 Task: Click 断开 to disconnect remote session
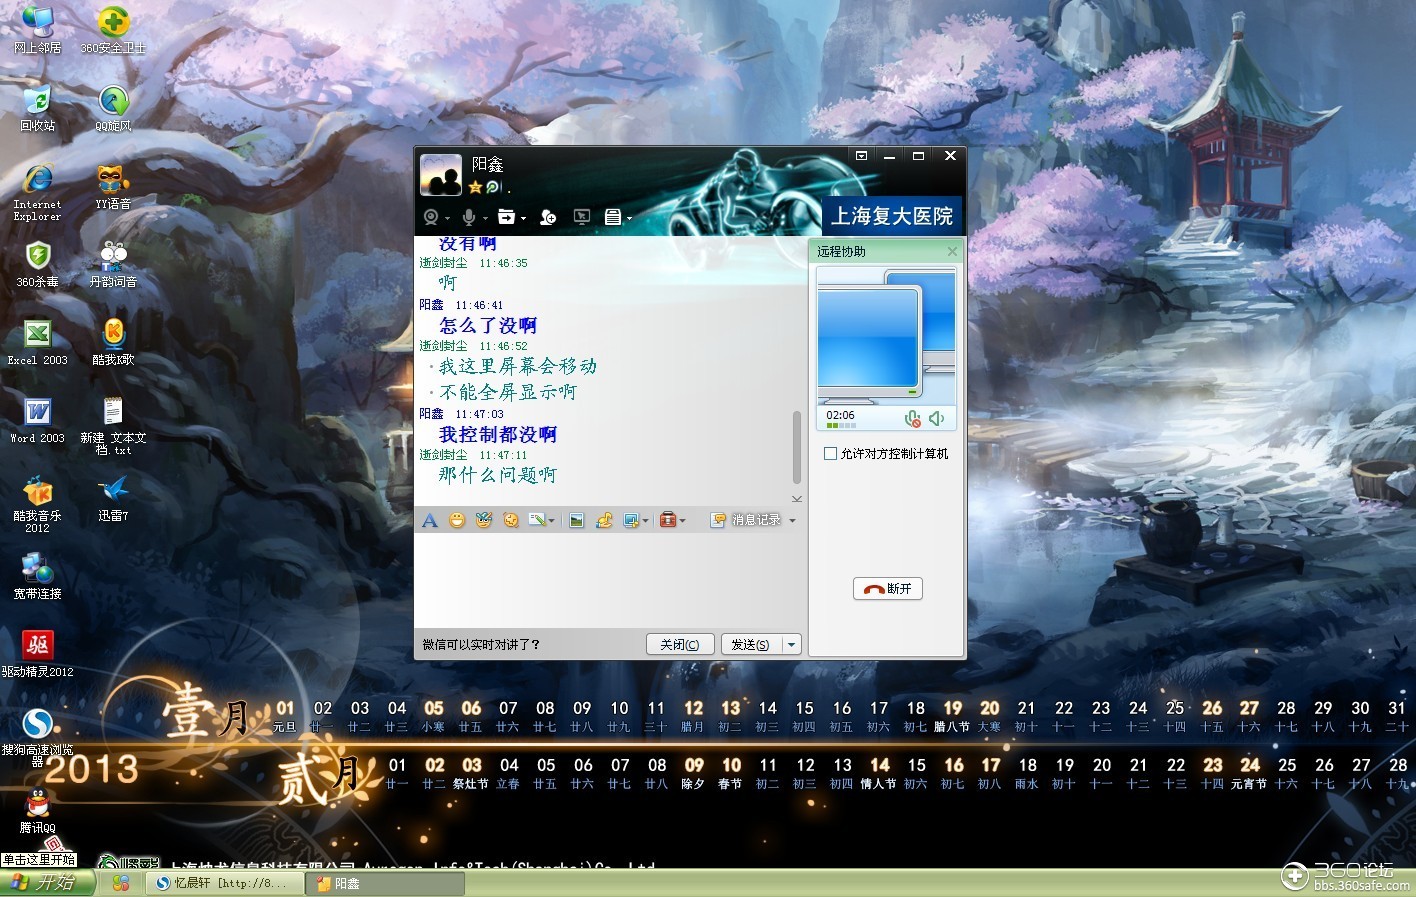[888, 589]
